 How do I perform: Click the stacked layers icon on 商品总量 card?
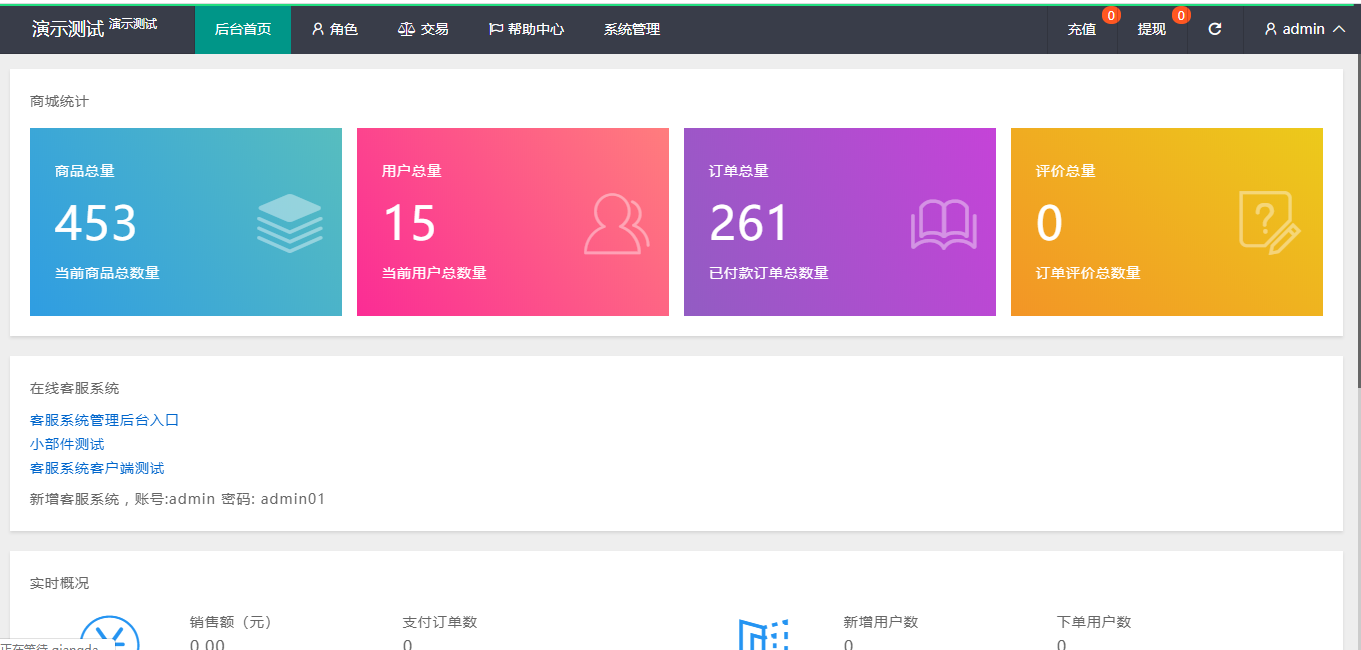pos(289,222)
